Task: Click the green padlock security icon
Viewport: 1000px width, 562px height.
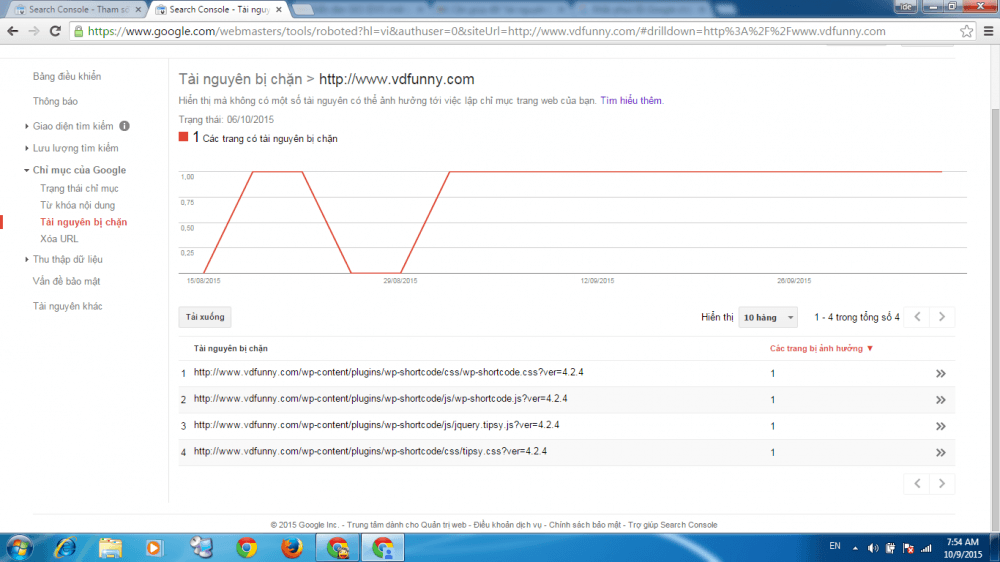Action: [78, 31]
